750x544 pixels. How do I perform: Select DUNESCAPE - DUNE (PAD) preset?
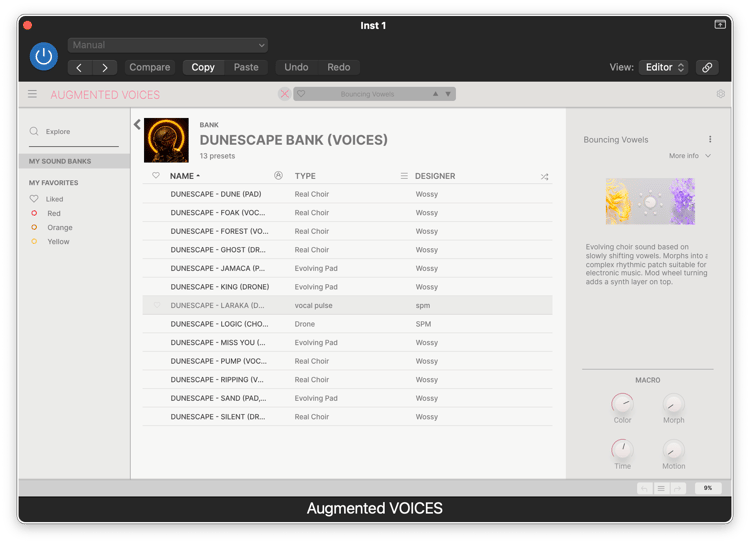tap(347, 194)
